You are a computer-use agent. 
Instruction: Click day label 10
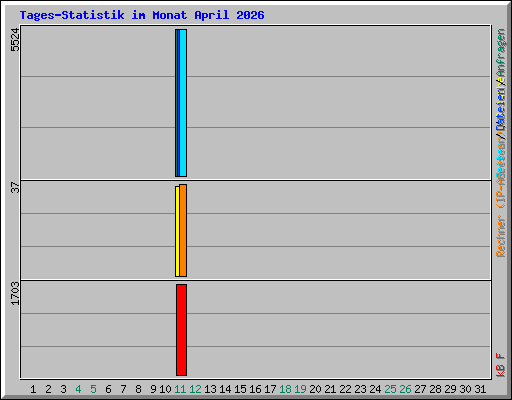pyautogui.click(x=165, y=389)
